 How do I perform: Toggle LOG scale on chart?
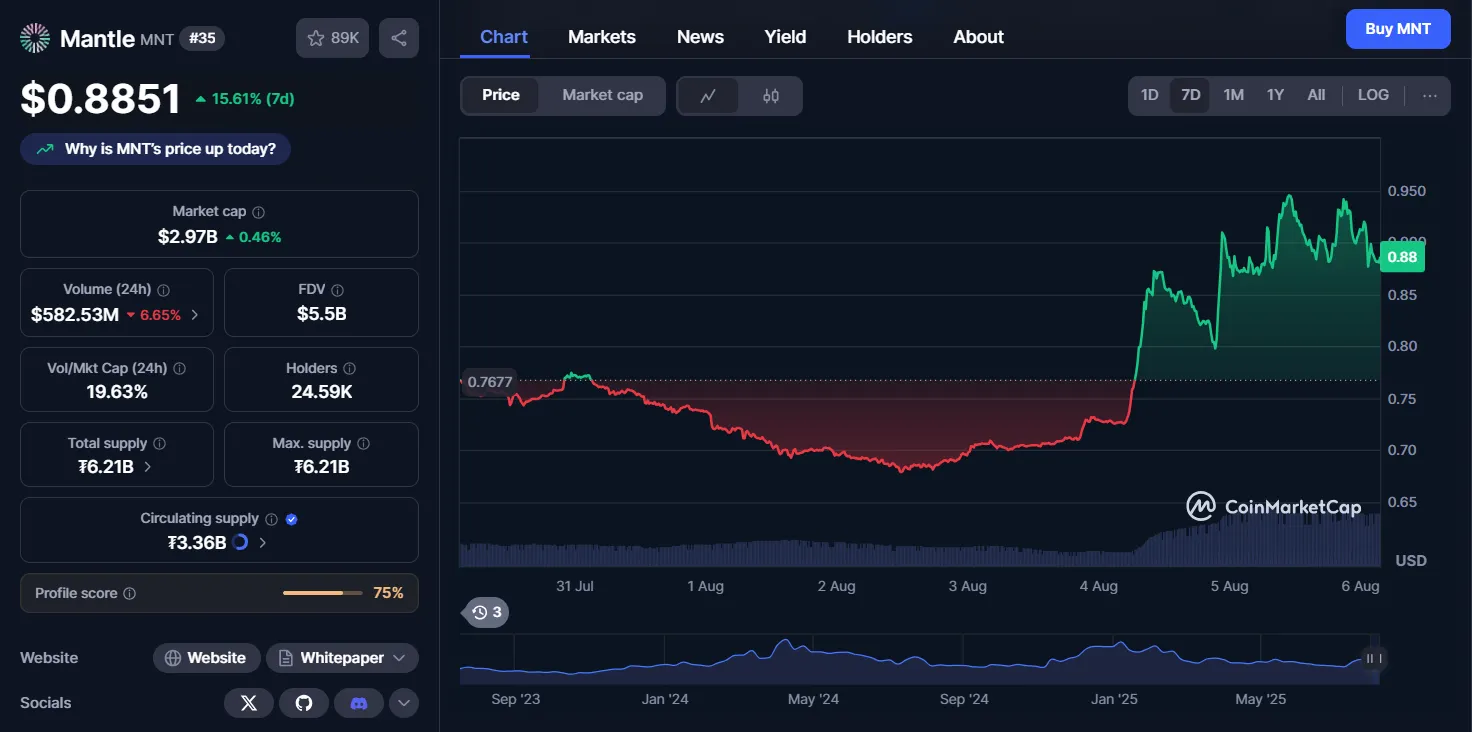[x=1373, y=95]
